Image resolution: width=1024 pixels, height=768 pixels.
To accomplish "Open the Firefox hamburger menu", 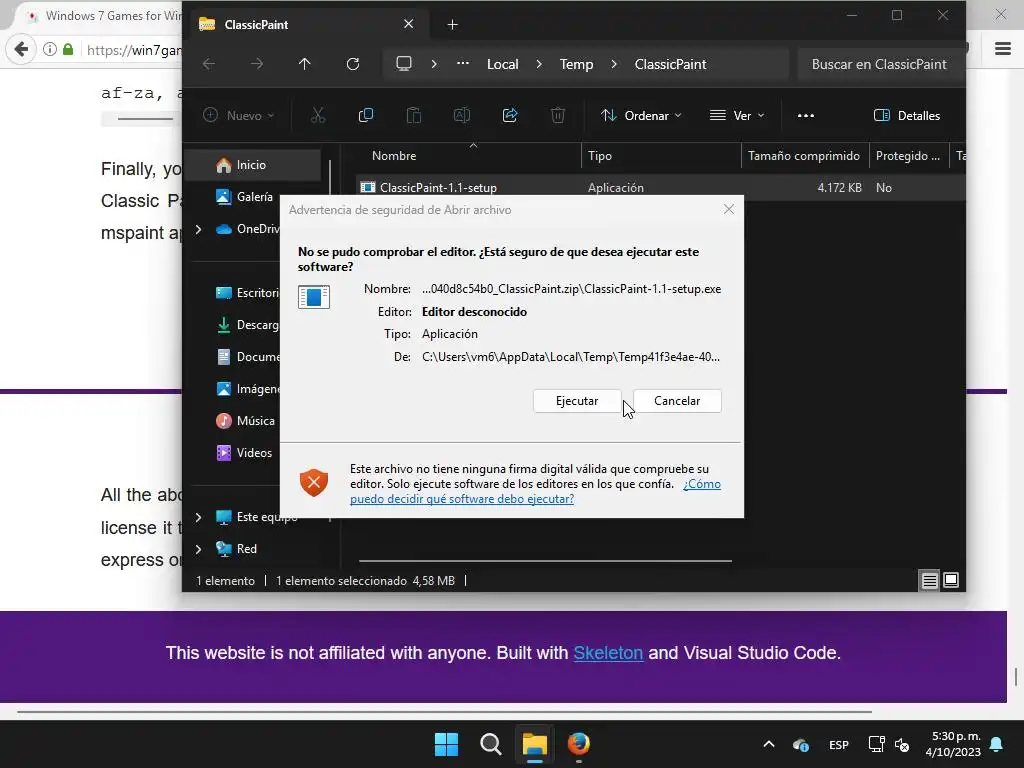I will [1003, 49].
